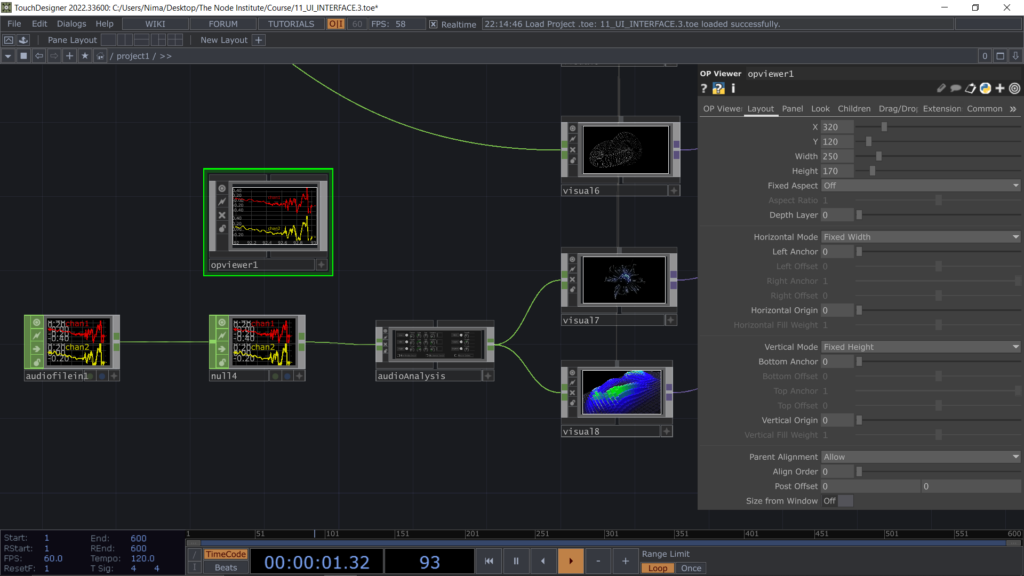Click the X value field showing 320
Image resolution: width=1024 pixels, height=576 pixels.
pyautogui.click(x=837, y=127)
